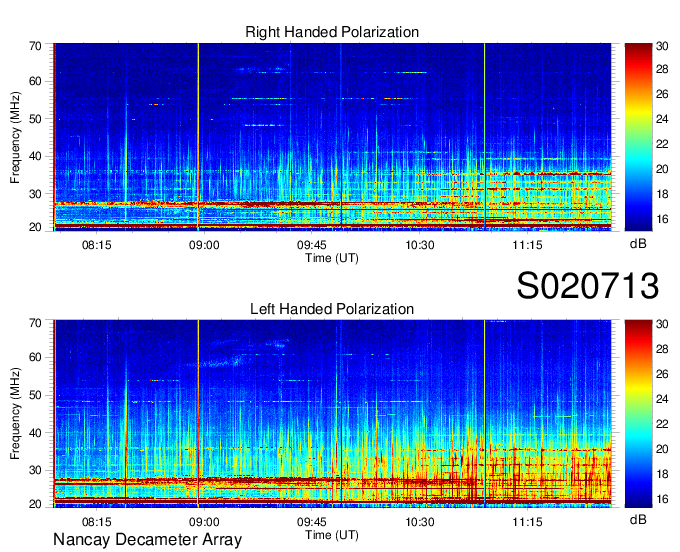Click the 60 MHz tick label on upper plot
This screenshot has width=680, height=552.
click(36, 81)
